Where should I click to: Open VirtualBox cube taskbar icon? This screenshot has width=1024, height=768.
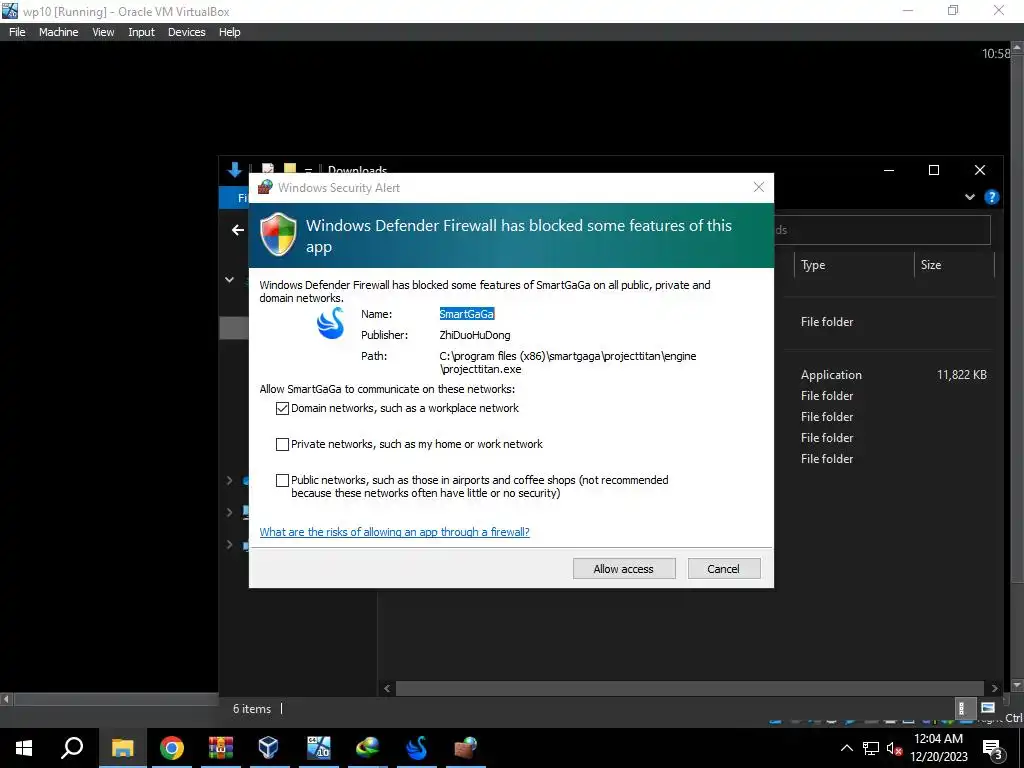[x=268, y=748]
